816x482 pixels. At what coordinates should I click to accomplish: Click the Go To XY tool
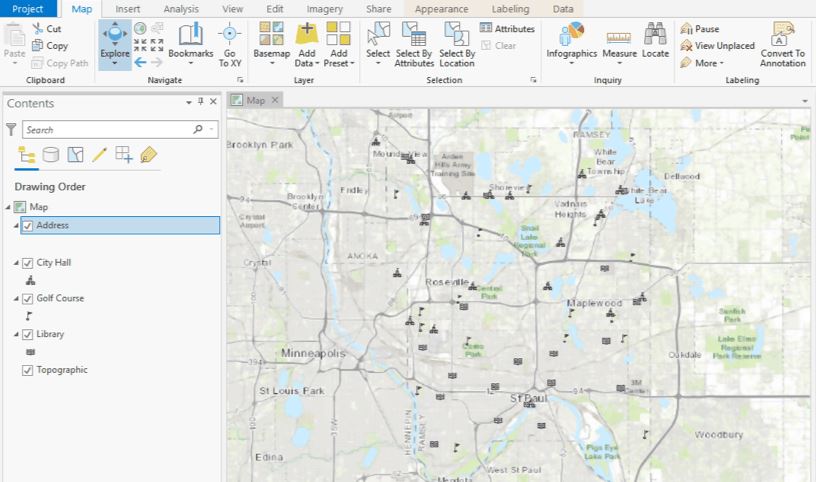point(230,45)
